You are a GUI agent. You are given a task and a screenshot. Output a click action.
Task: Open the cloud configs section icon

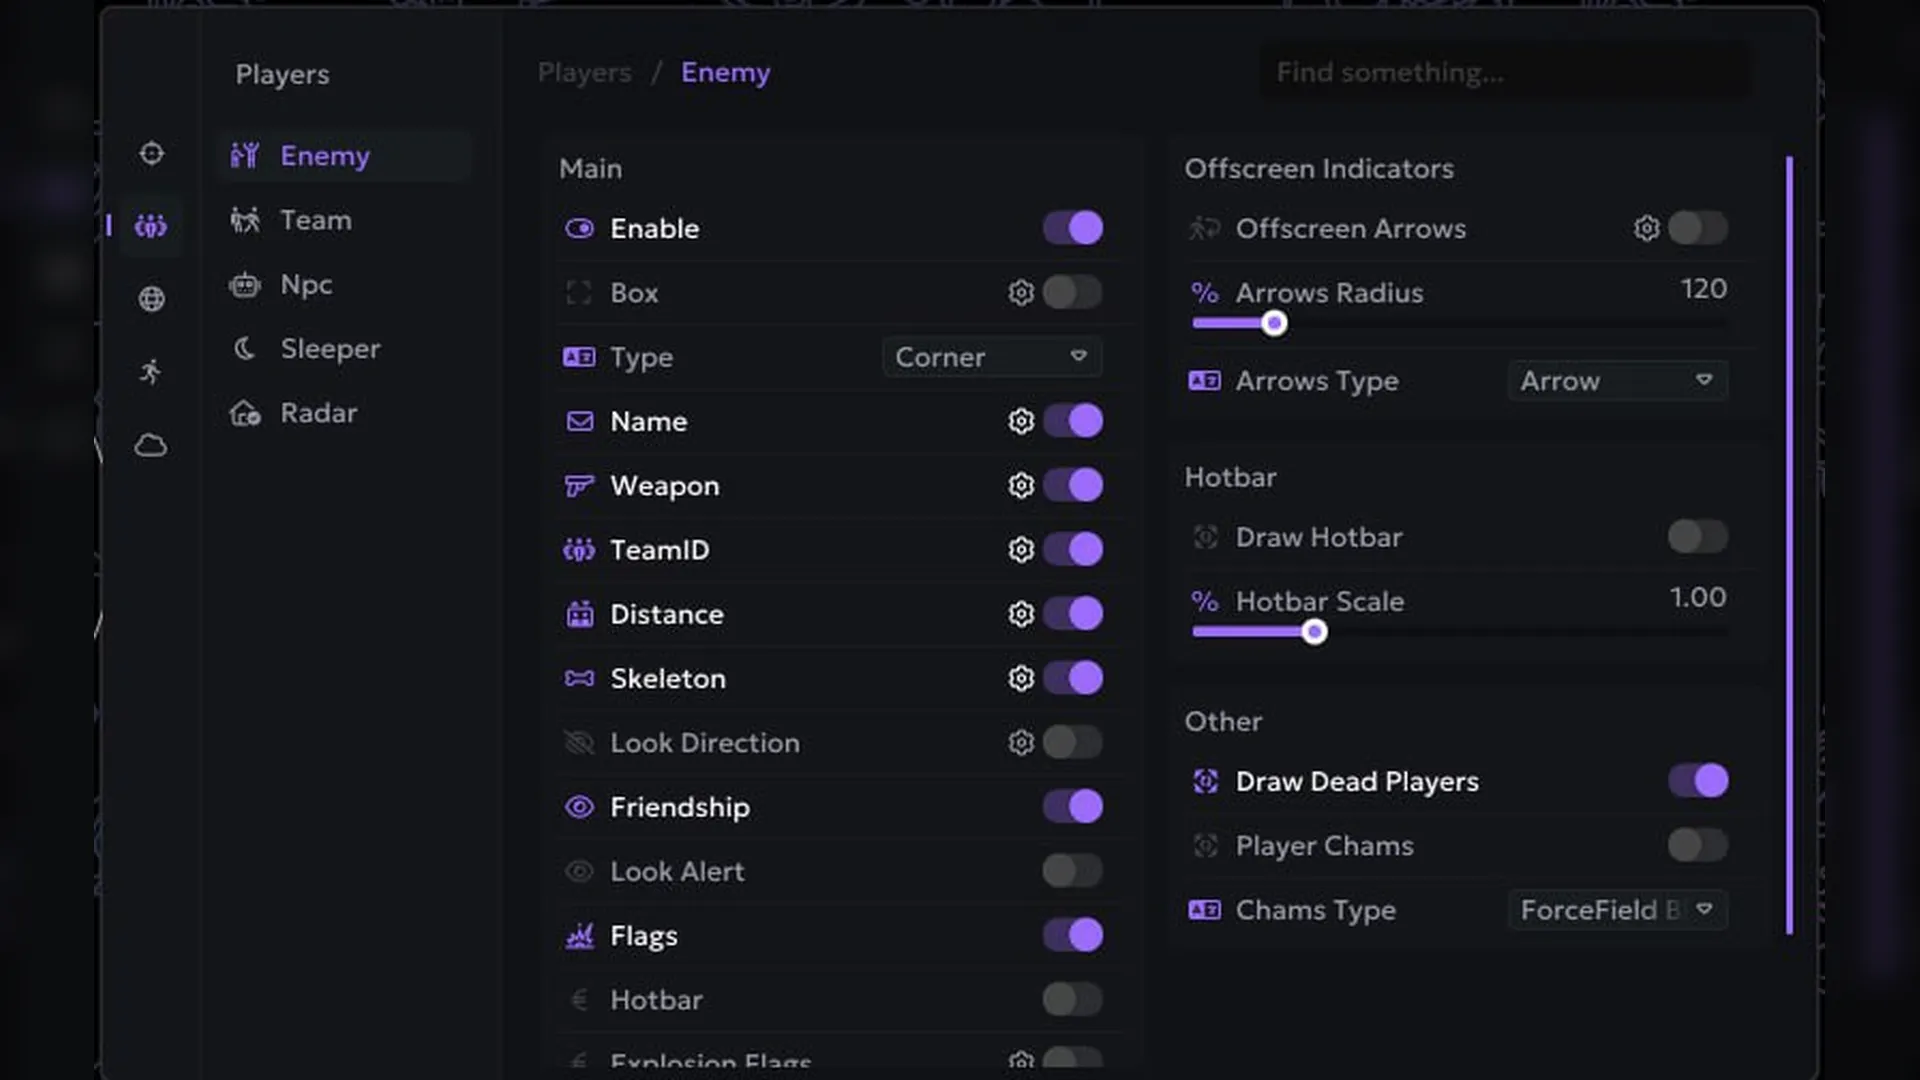pos(151,445)
